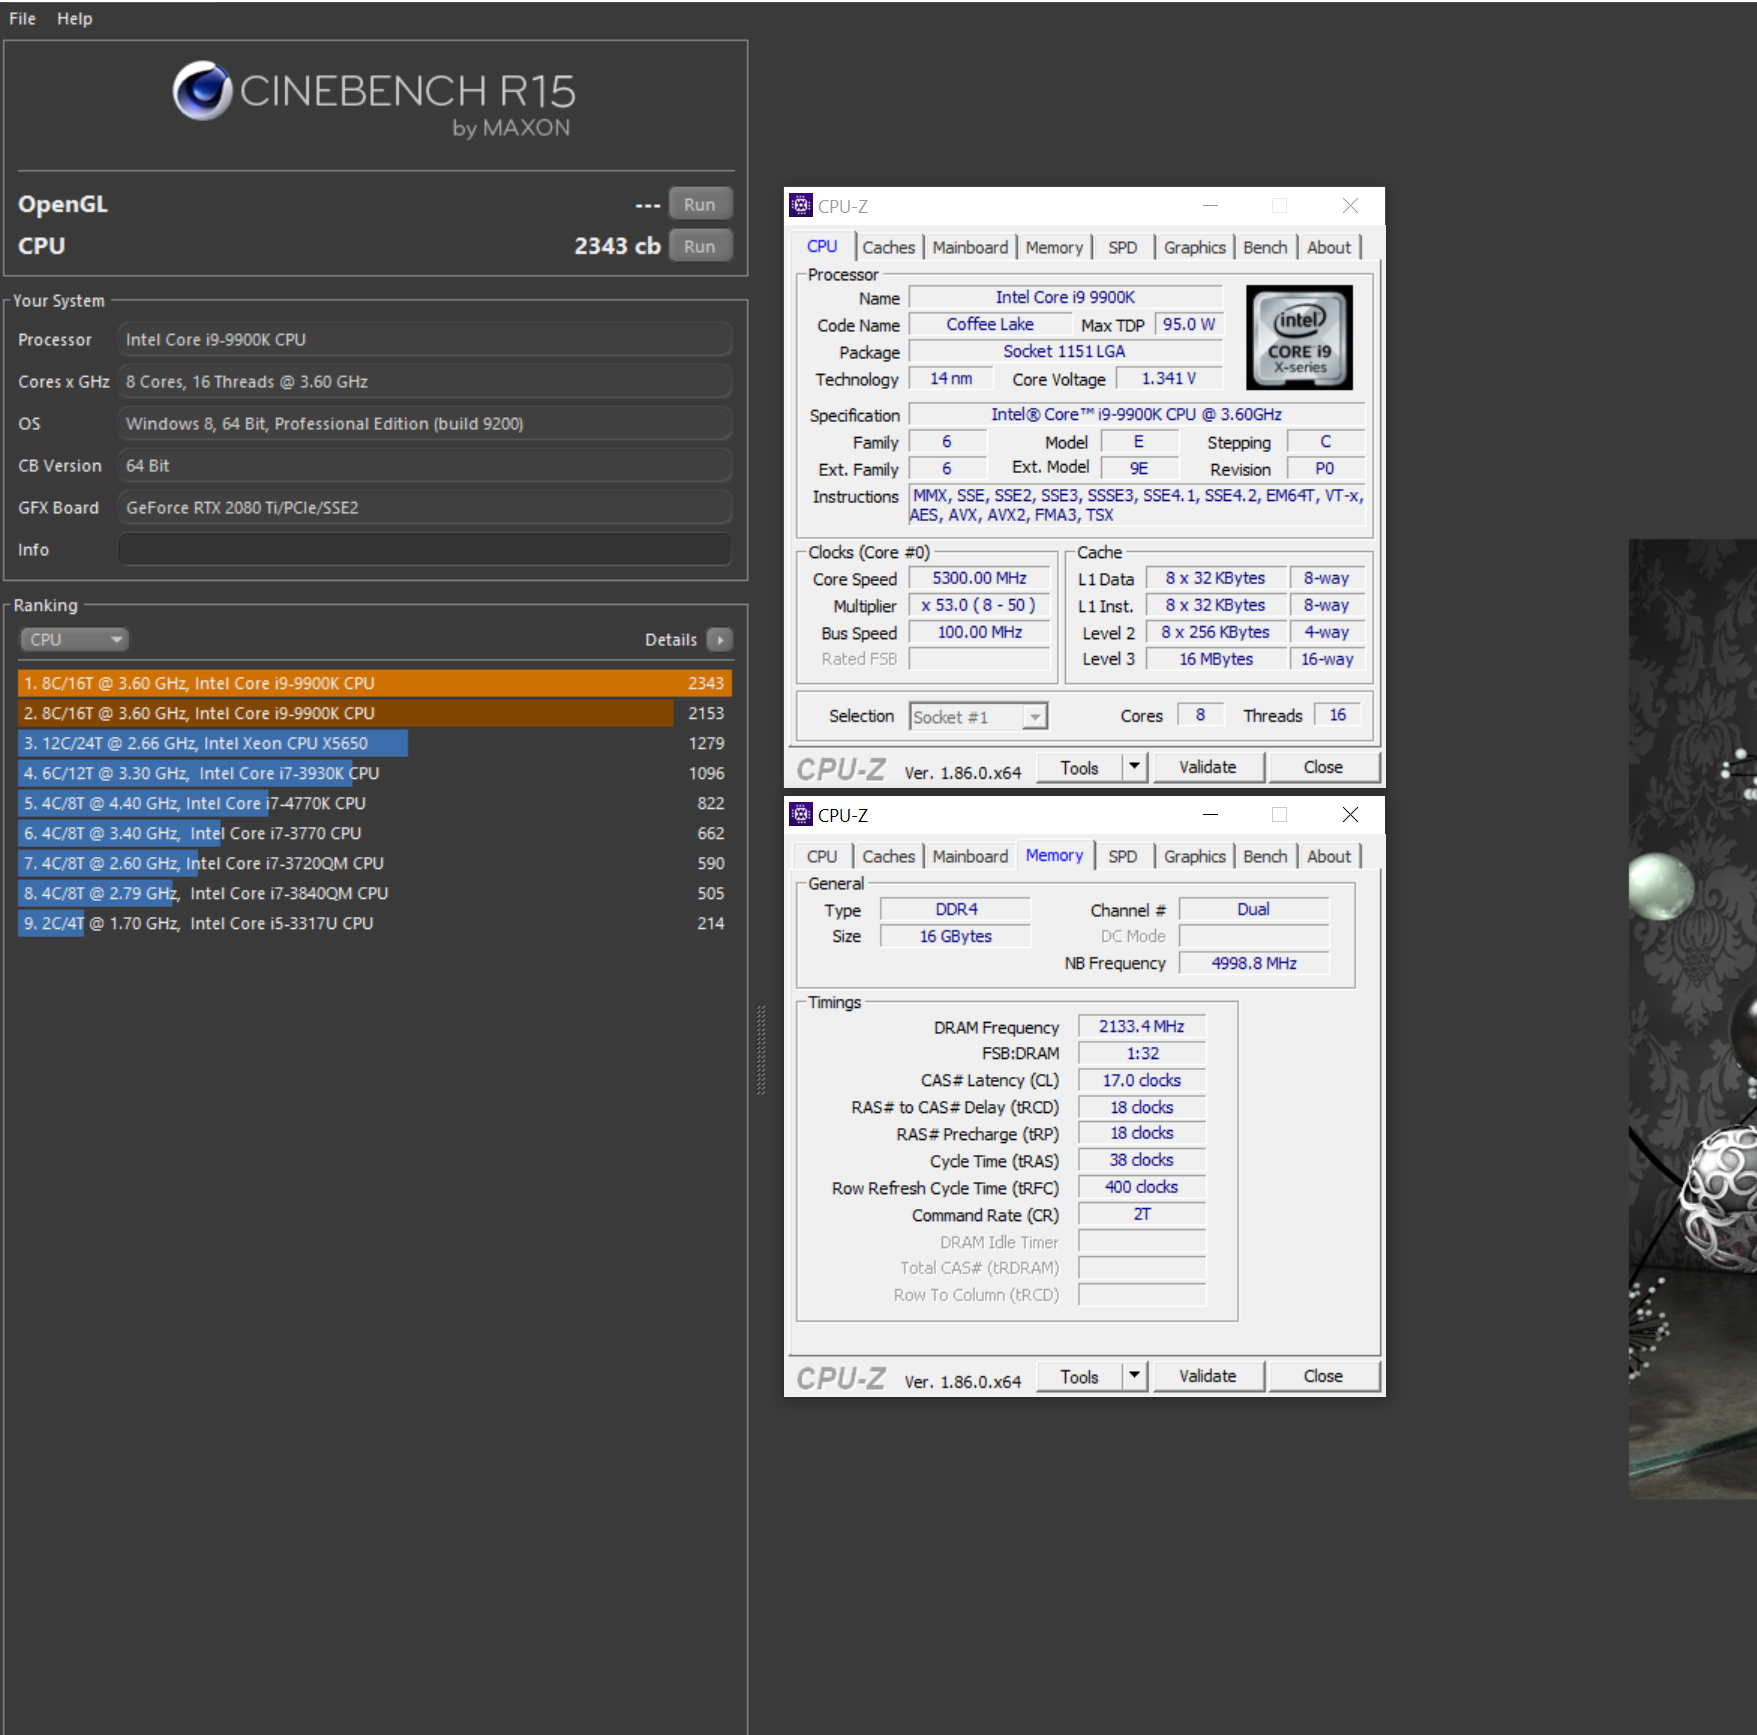Open the CPU ranking dropdown
This screenshot has width=1757, height=1735.
(x=74, y=639)
